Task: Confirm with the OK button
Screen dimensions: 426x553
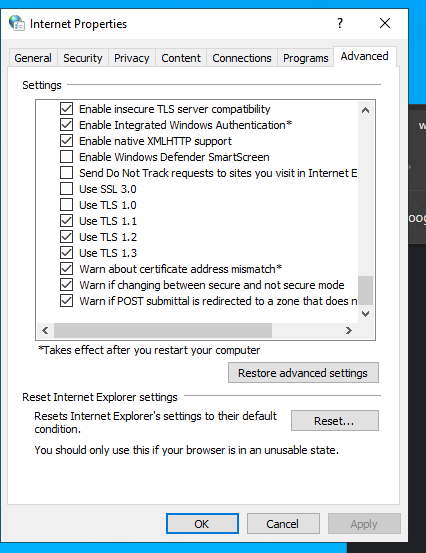Action: point(202,524)
